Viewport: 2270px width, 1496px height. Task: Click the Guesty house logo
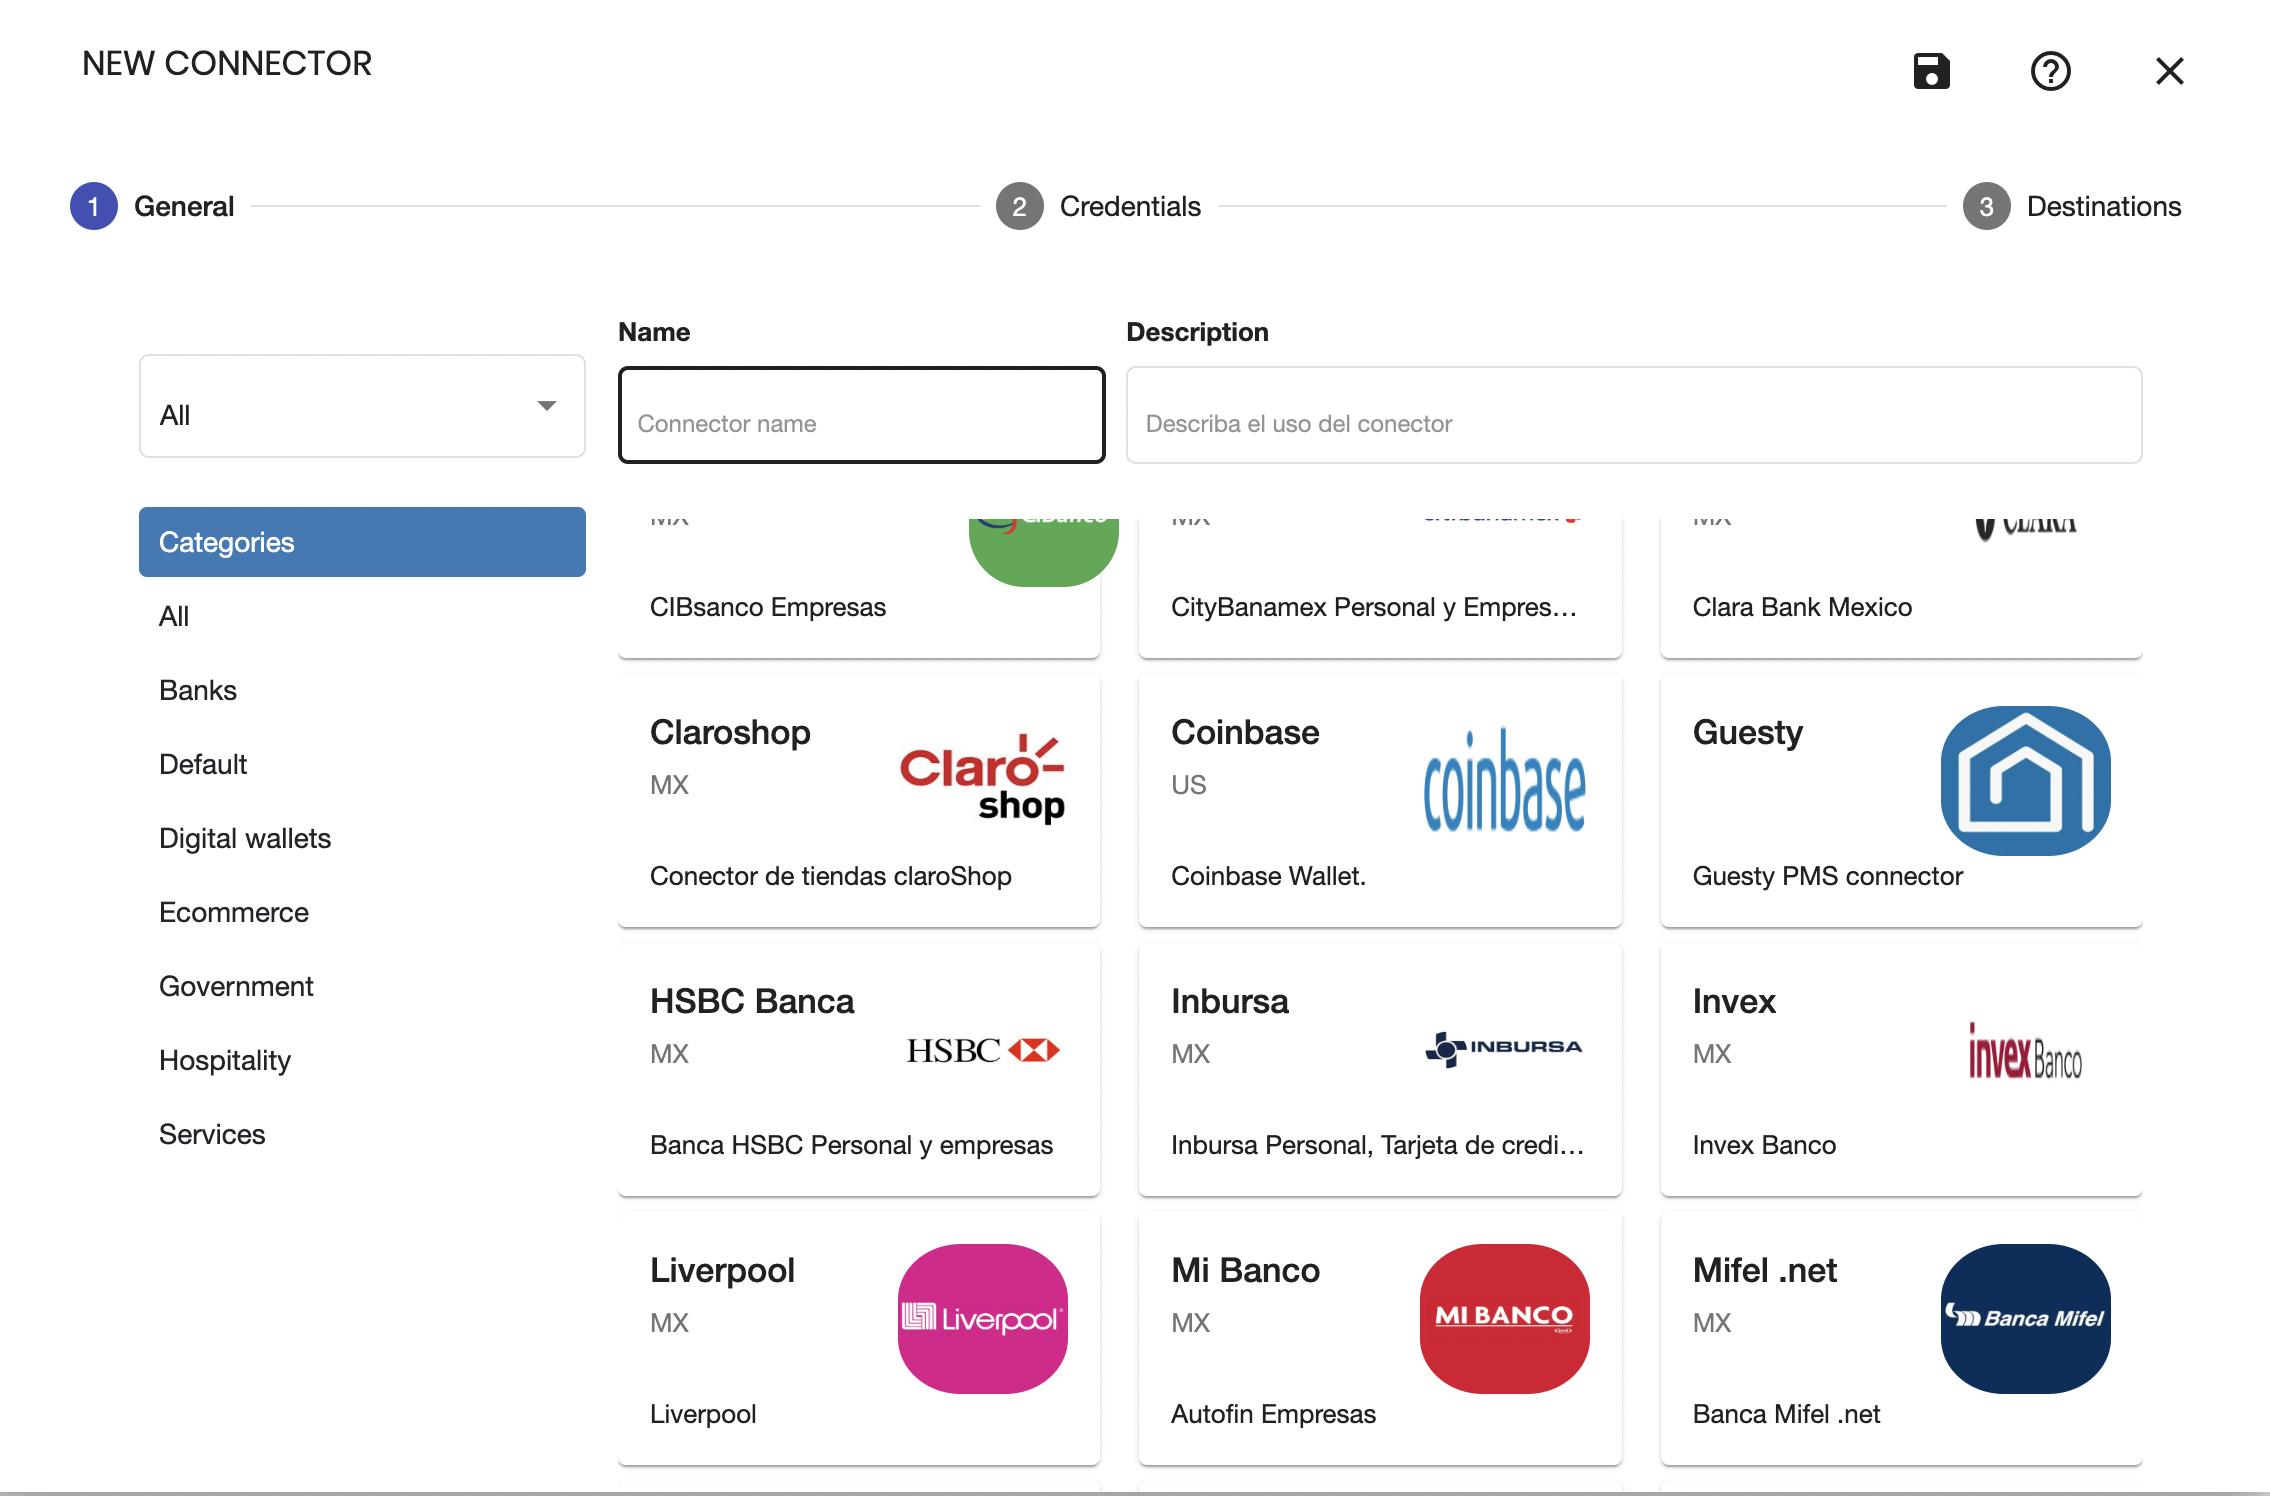2025,780
